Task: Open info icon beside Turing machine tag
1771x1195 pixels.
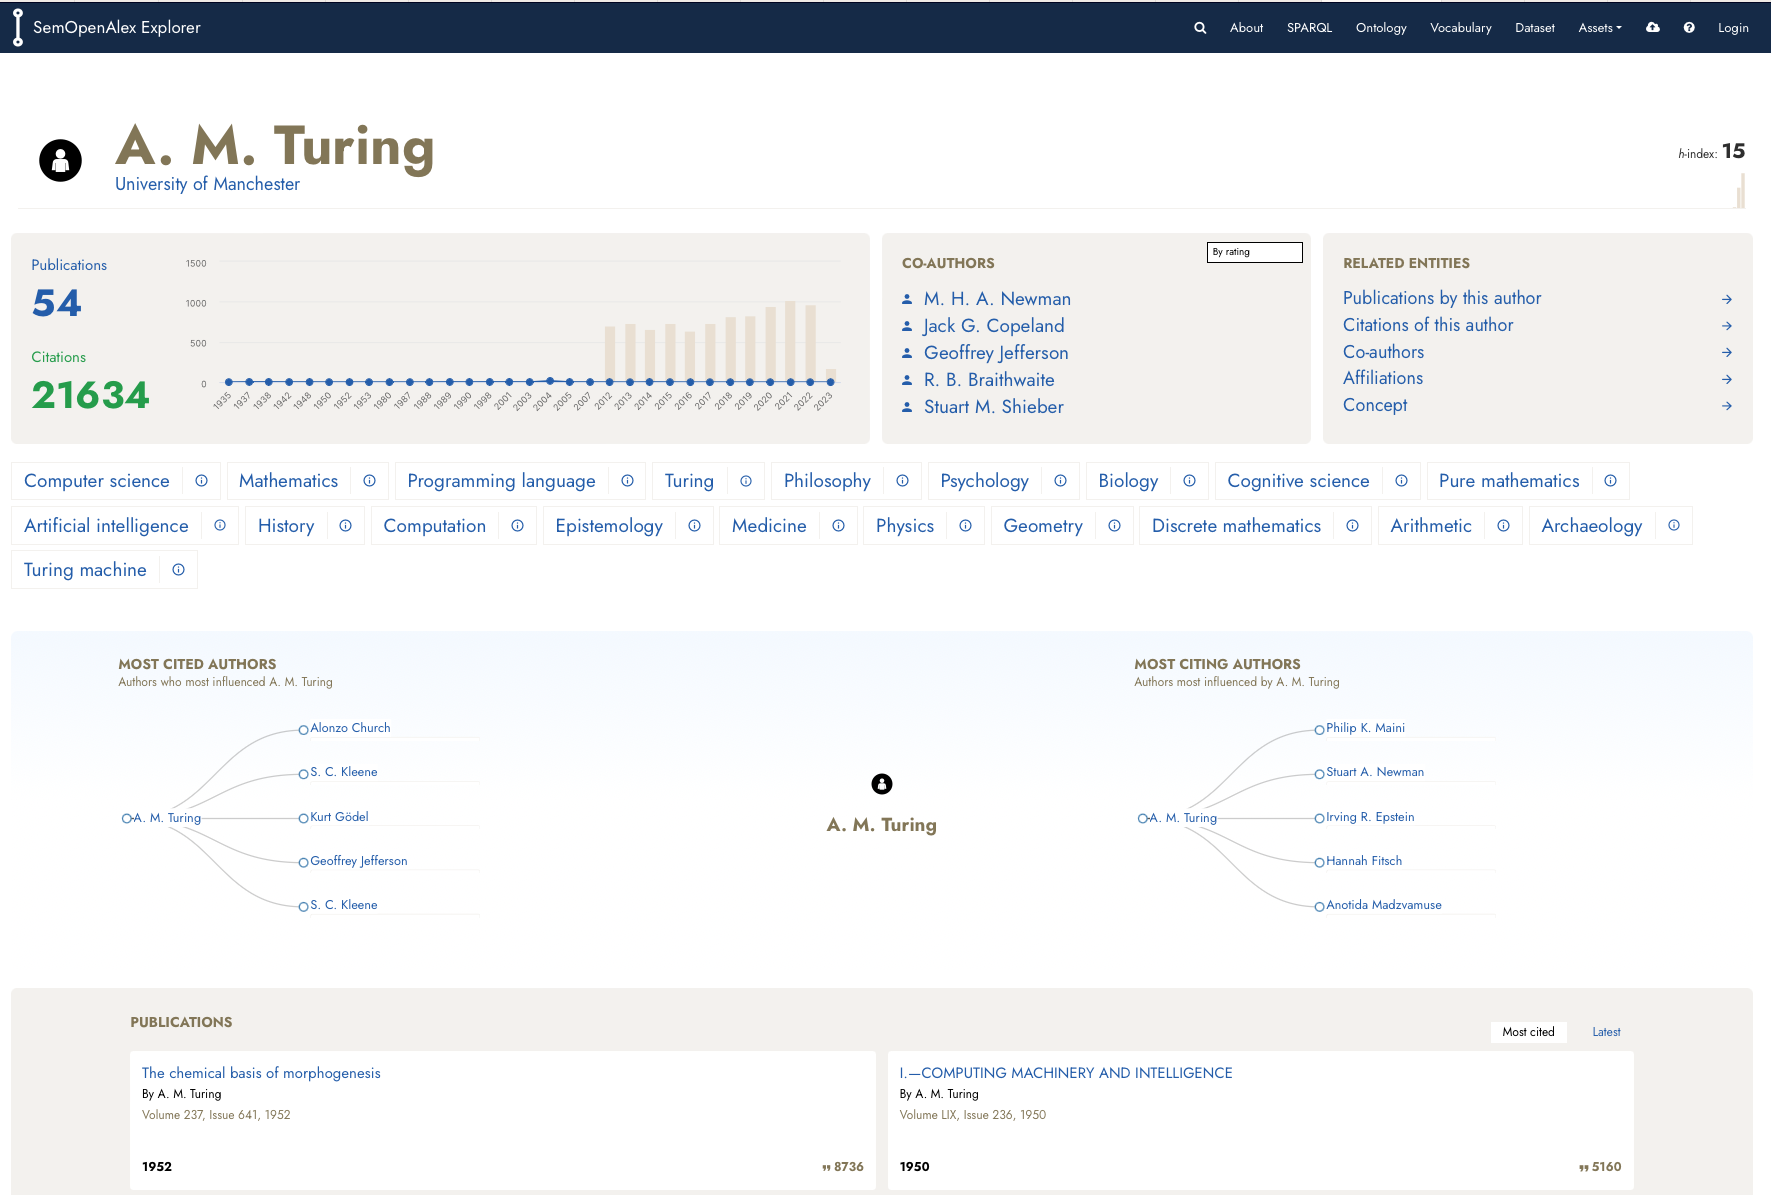Action: point(178,570)
